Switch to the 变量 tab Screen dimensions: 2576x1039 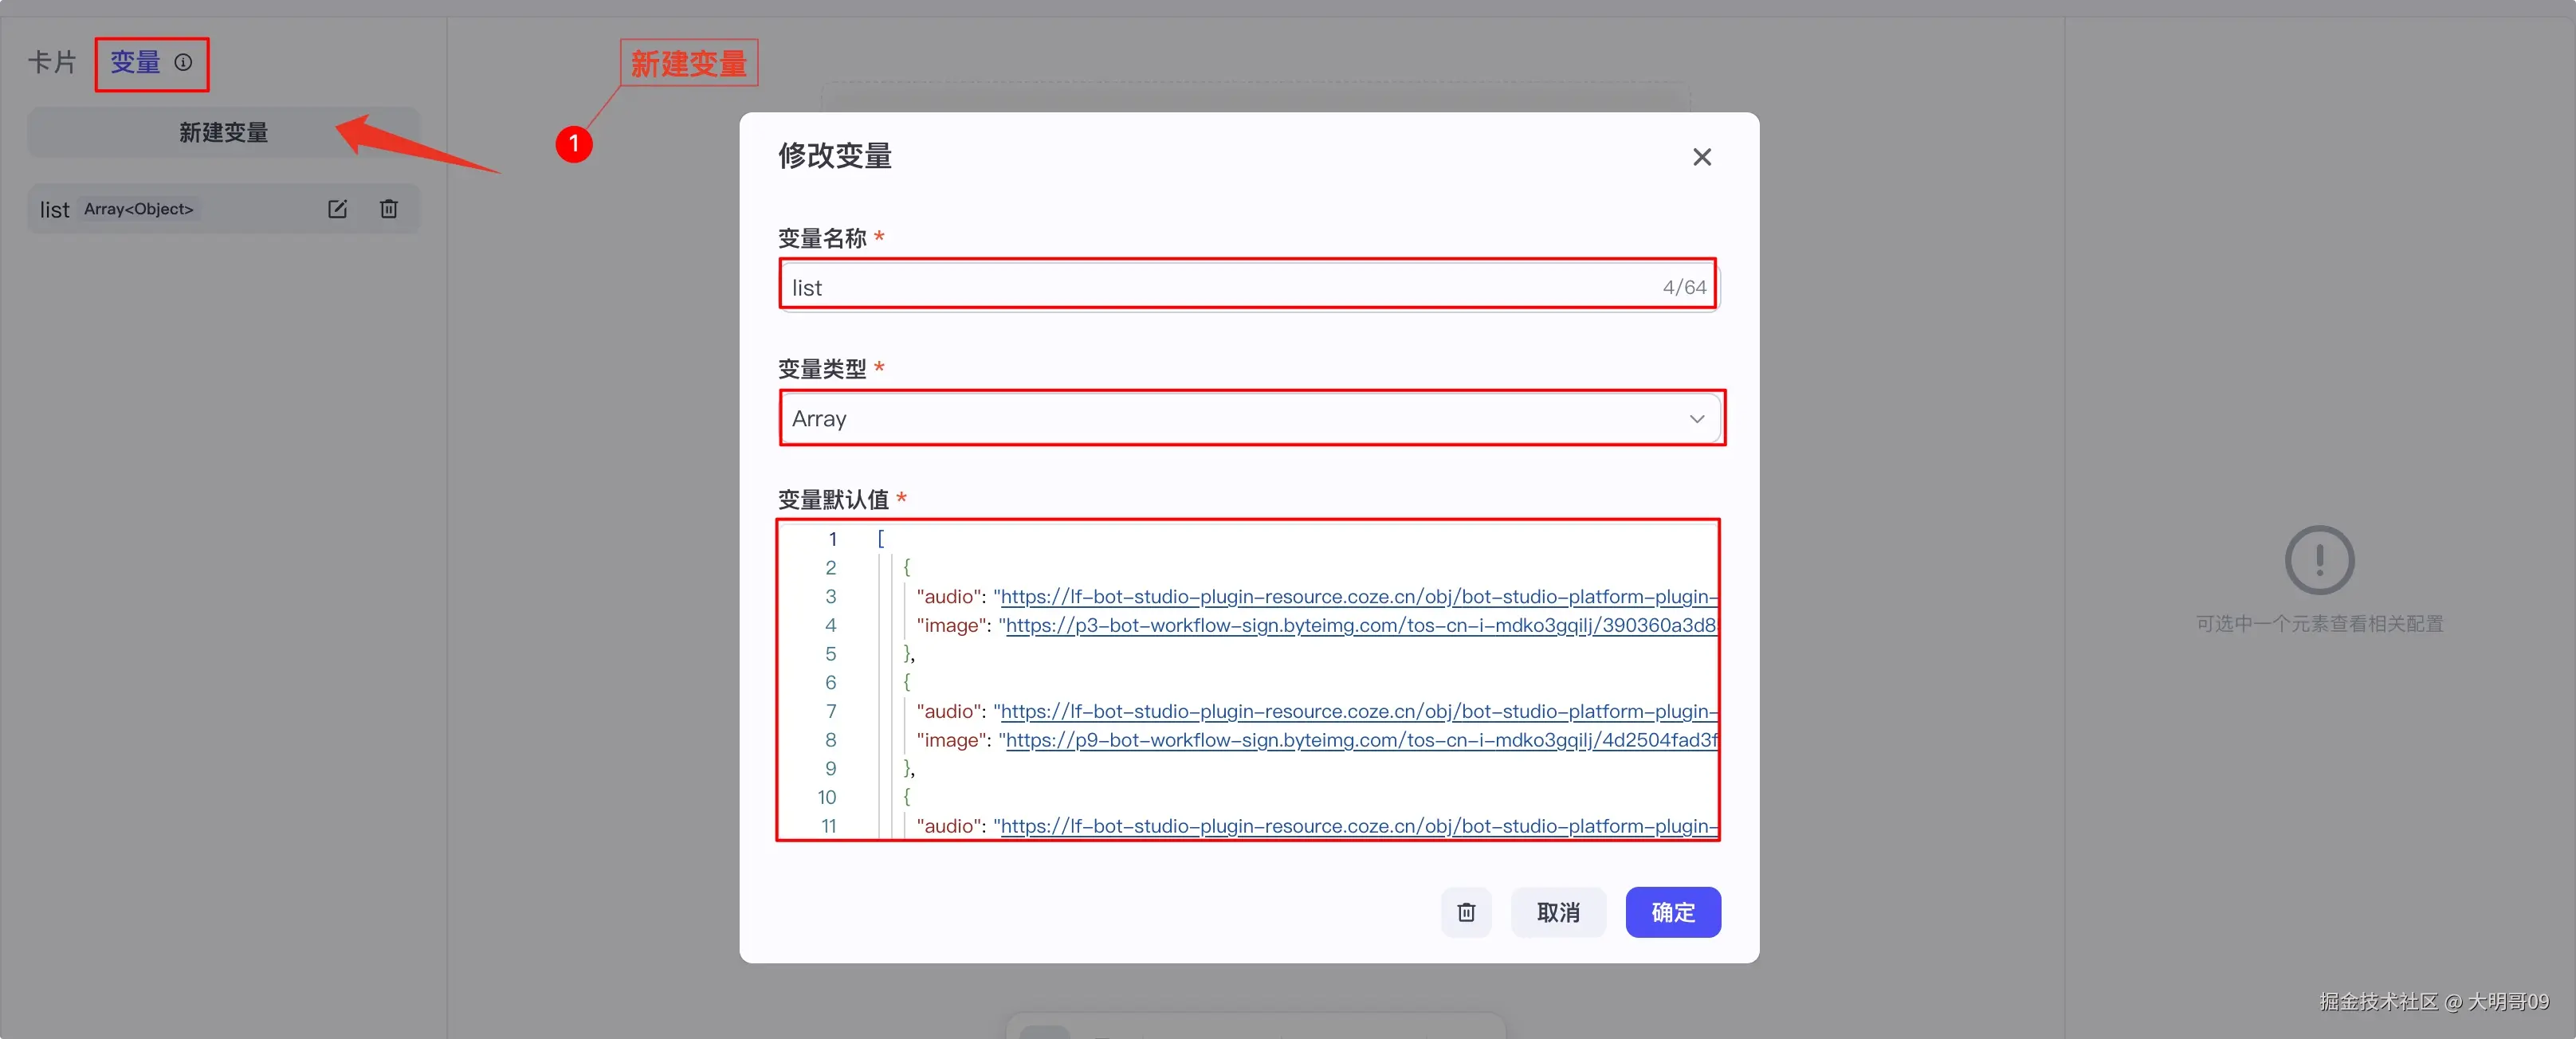coord(135,62)
